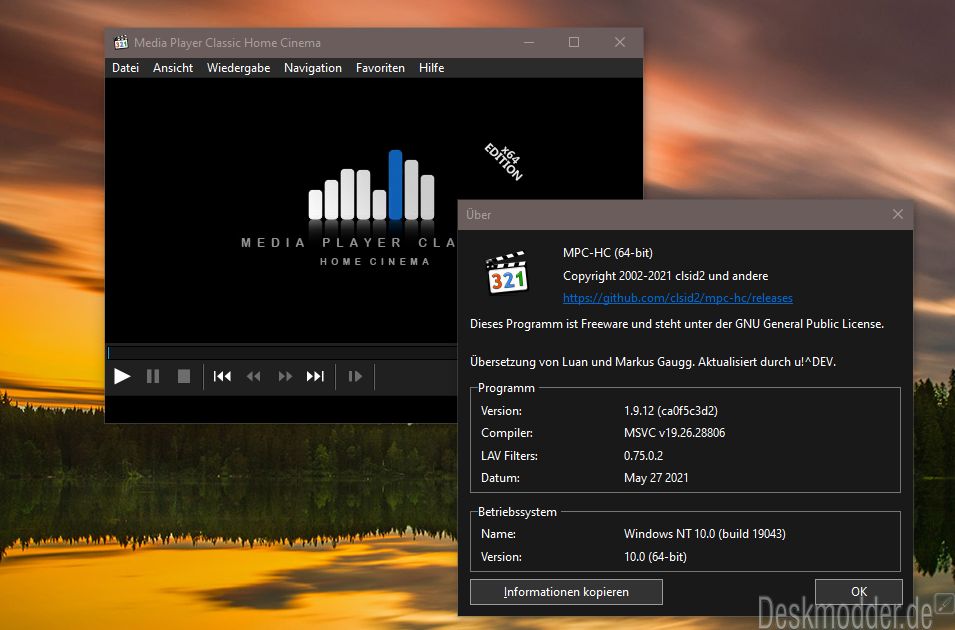This screenshot has width=955, height=630.
Task: Close the Media Player Classic window
Action: [x=620, y=42]
